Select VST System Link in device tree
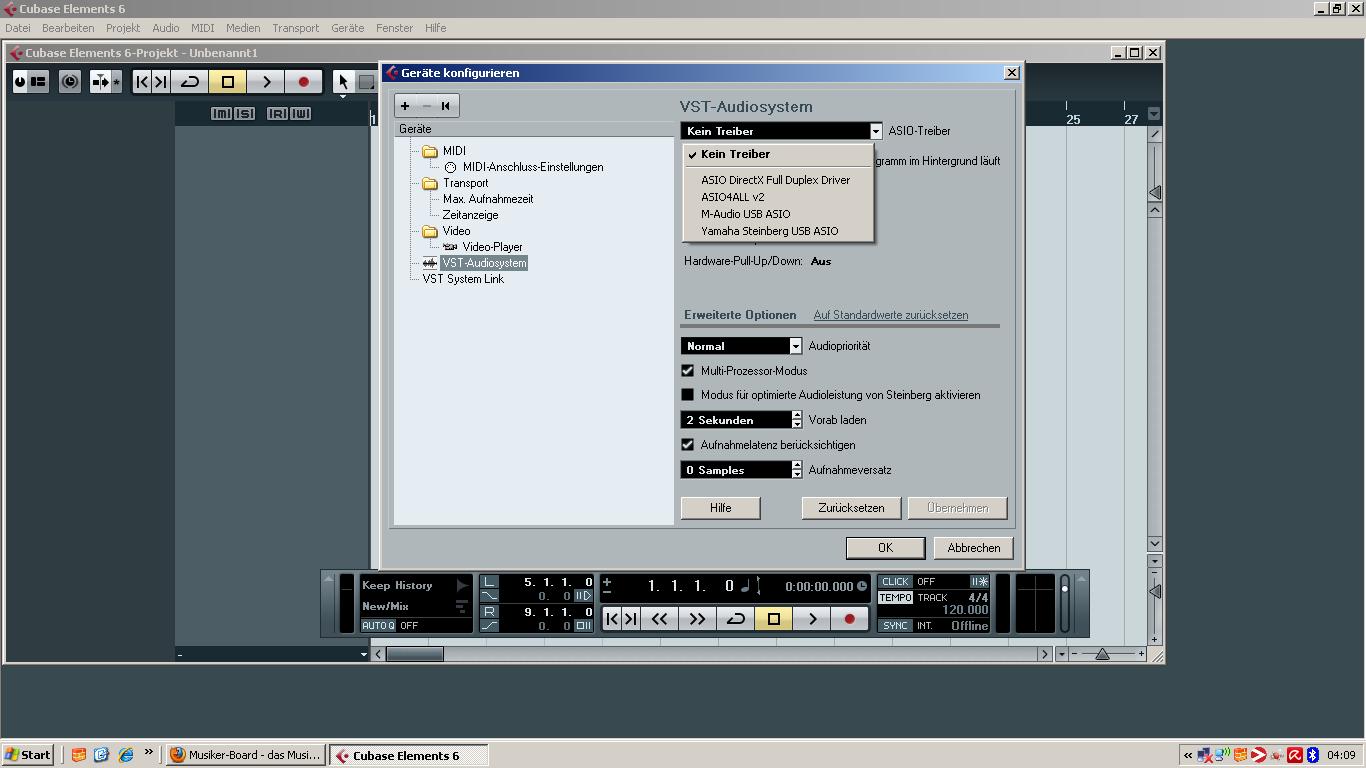 click(463, 279)
